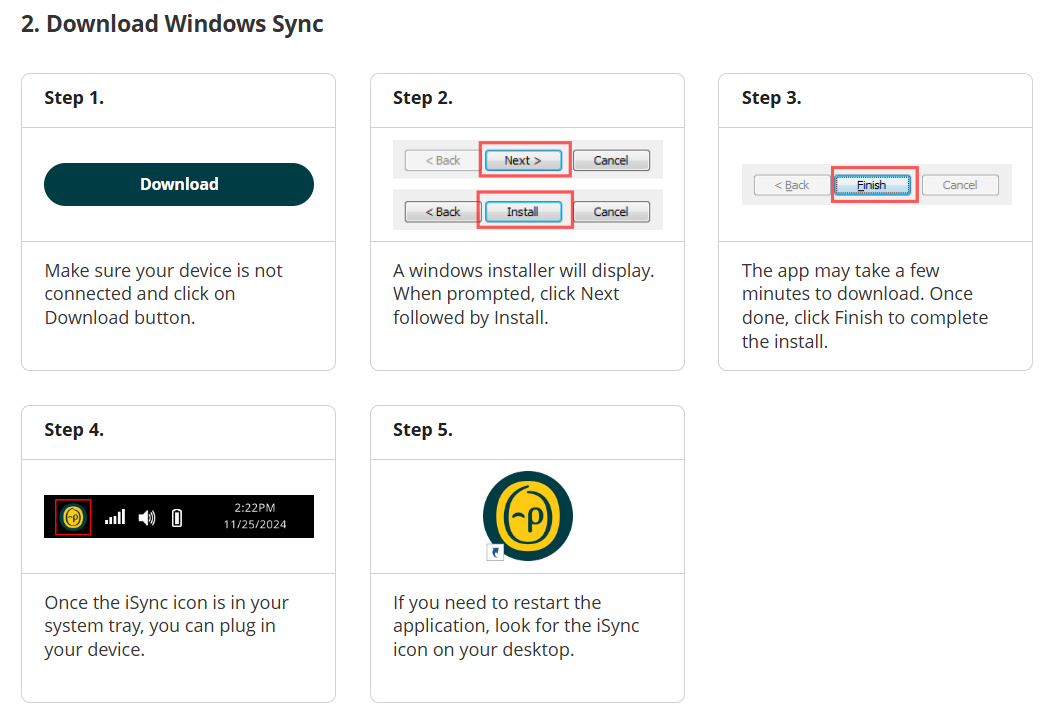Click the shortcut arrow badge on the iSync icon

click(495, 551)
